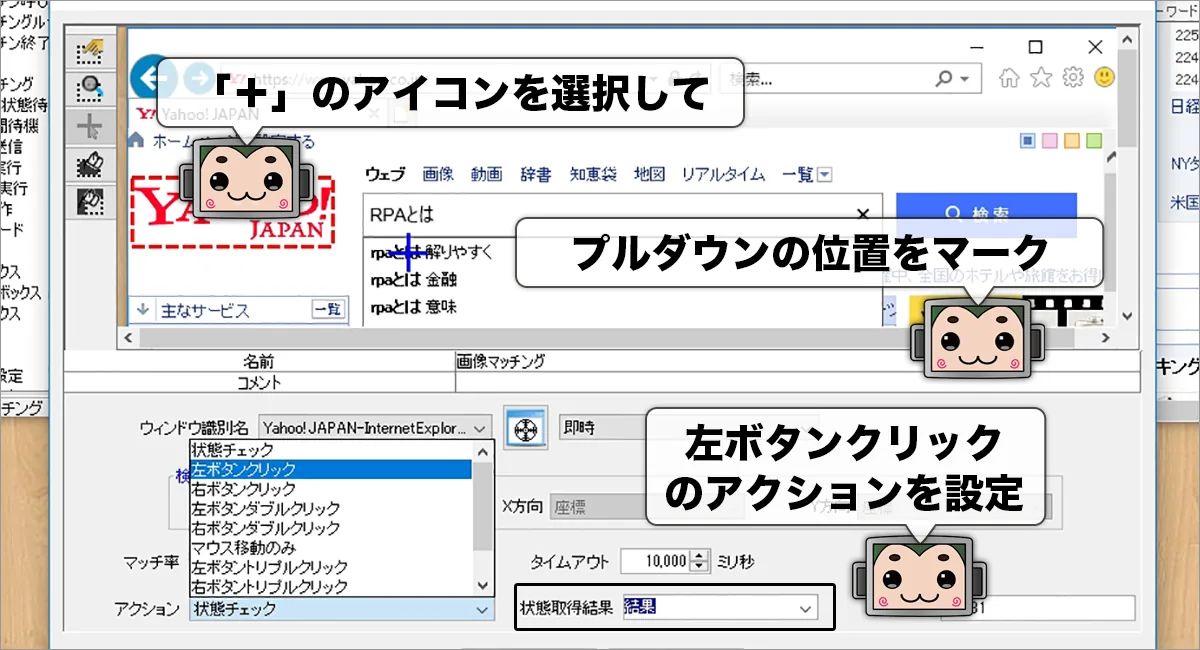Open the IE search provider dropdown arrow
This screenshot has height=650, width=1200.
pos(963,78)
